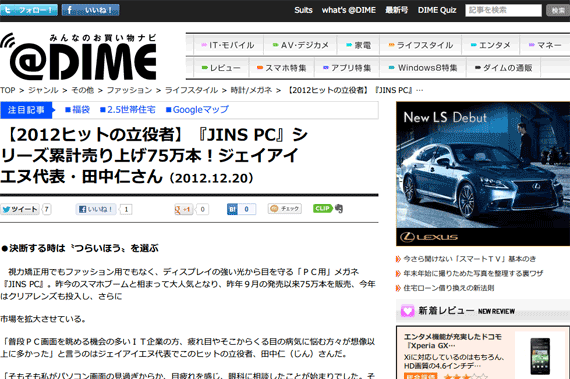Go to ライフスタイル in breadcrumb
Image resolution: width=570 pixels, height=379 pixels.
[192, 90]
